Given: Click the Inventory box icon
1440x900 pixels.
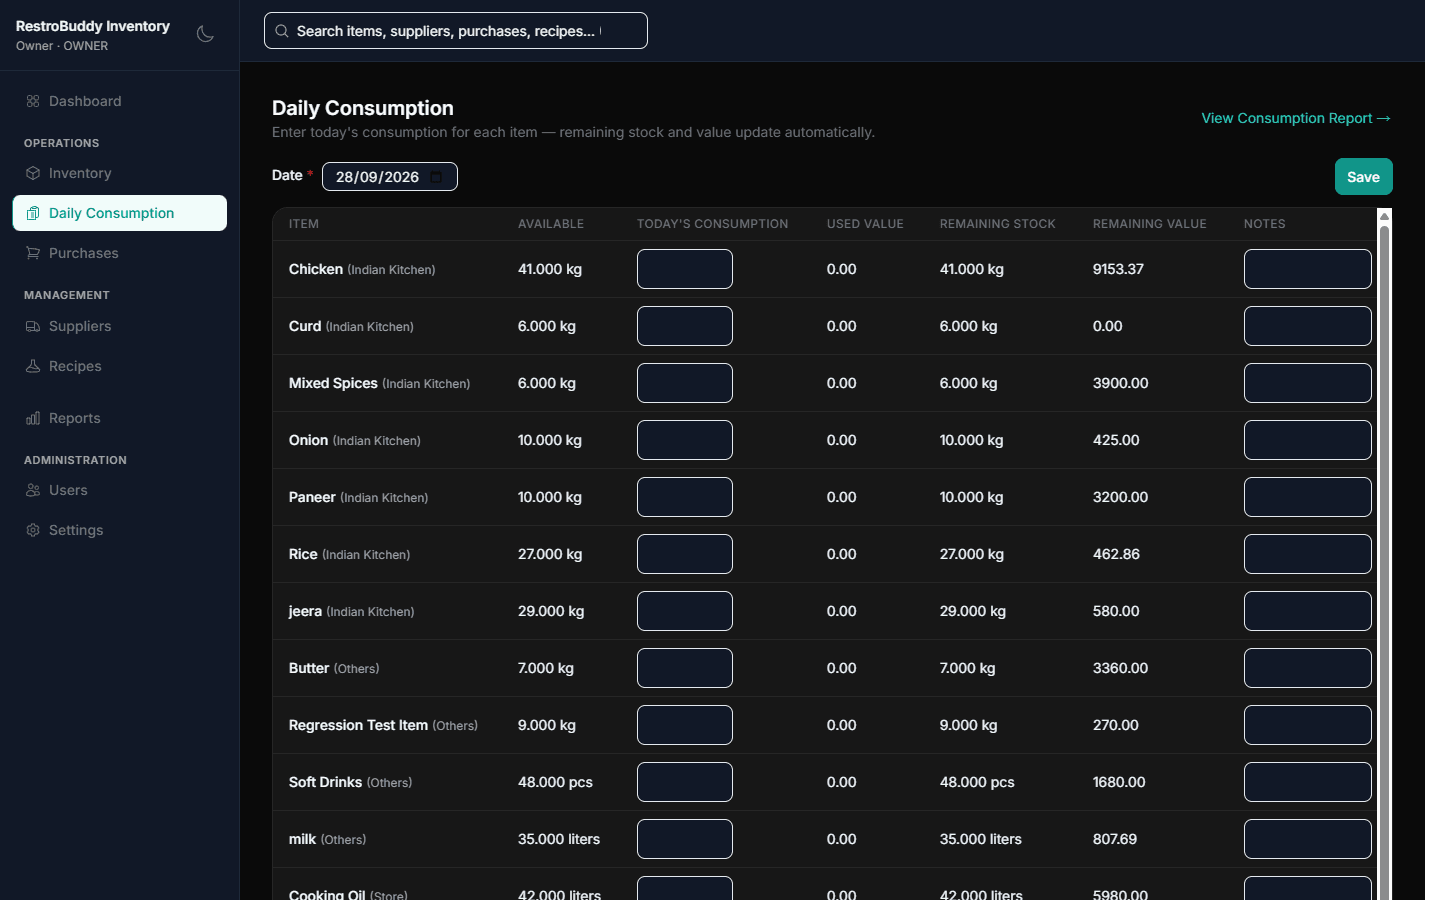Looking at the screenshot, I should (x=33, y=173).
